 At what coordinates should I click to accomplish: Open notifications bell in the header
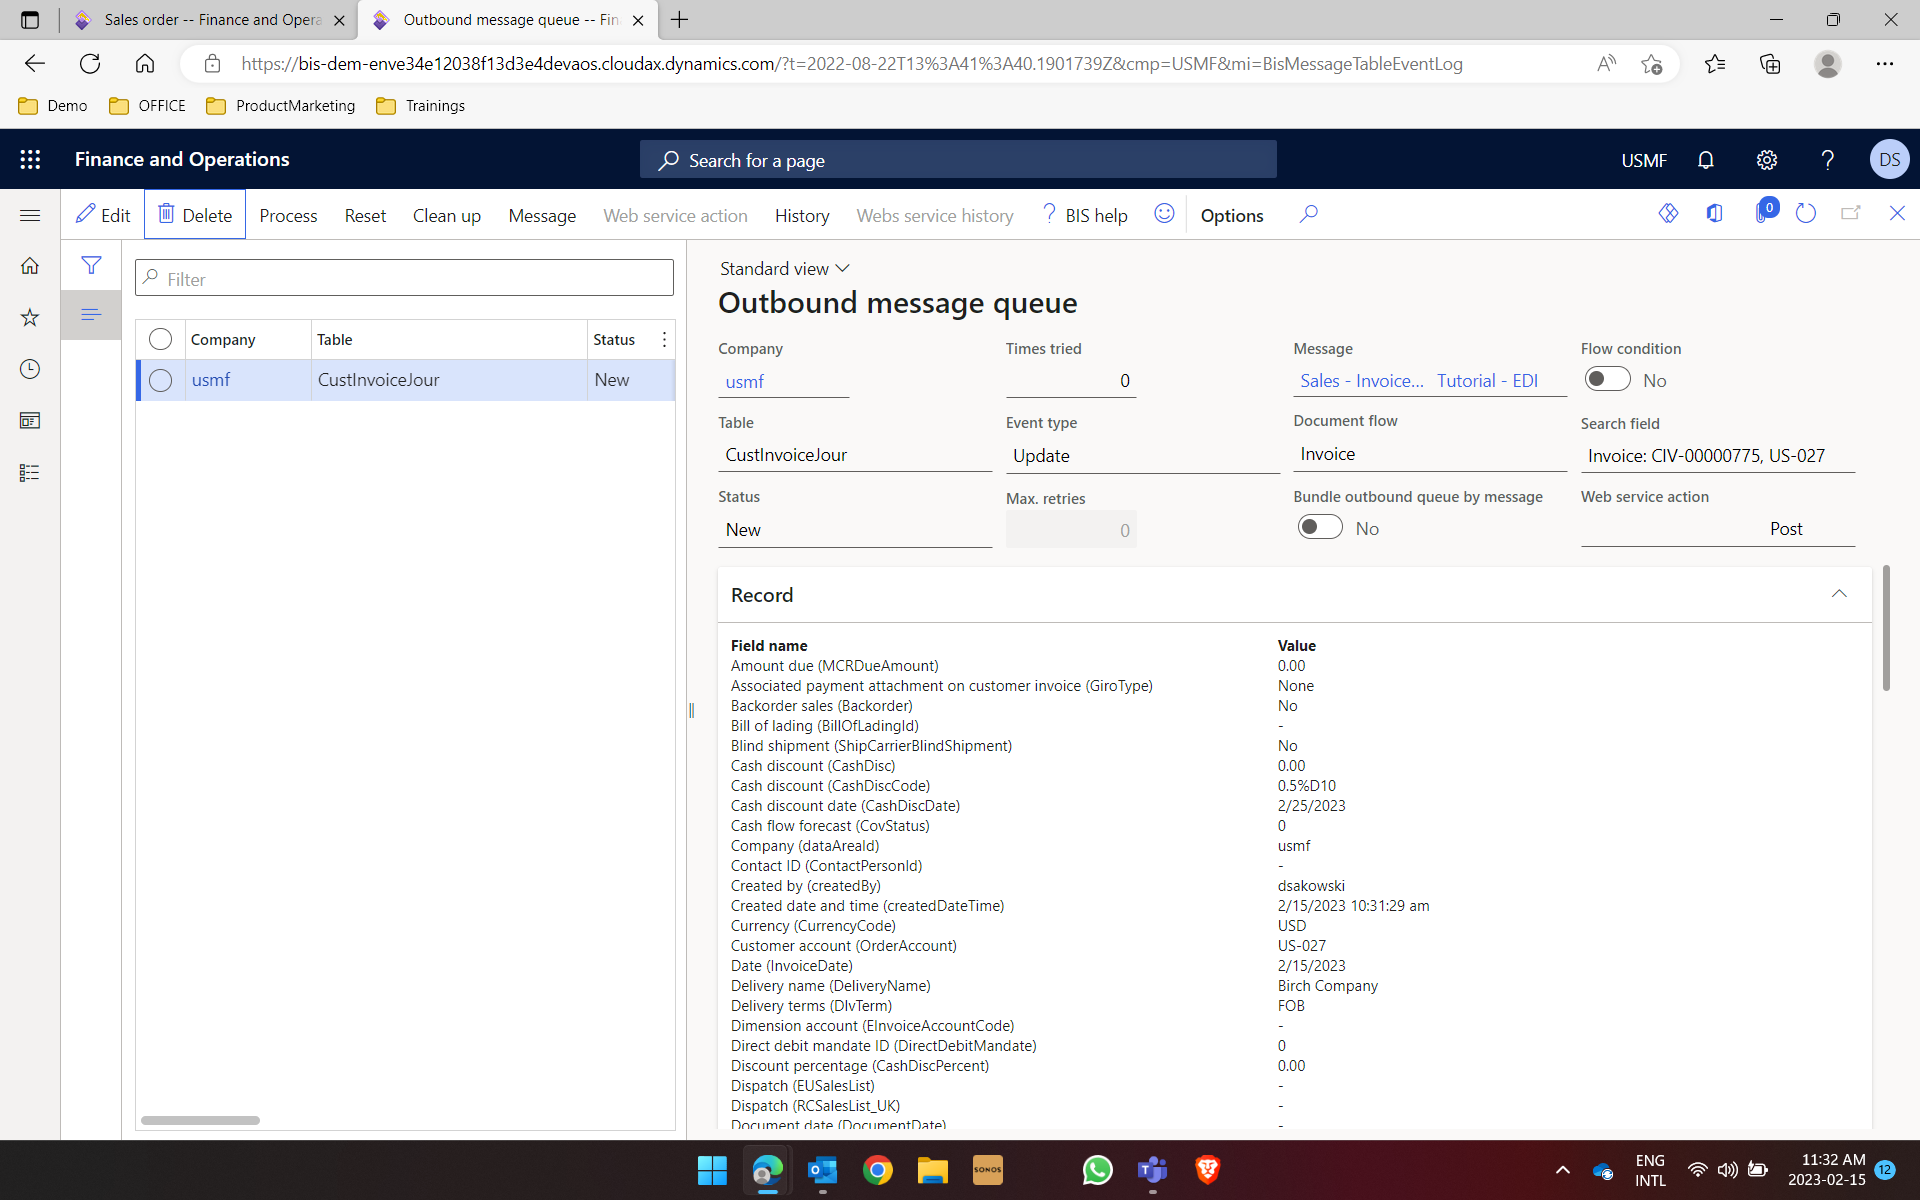point(1706,160)
